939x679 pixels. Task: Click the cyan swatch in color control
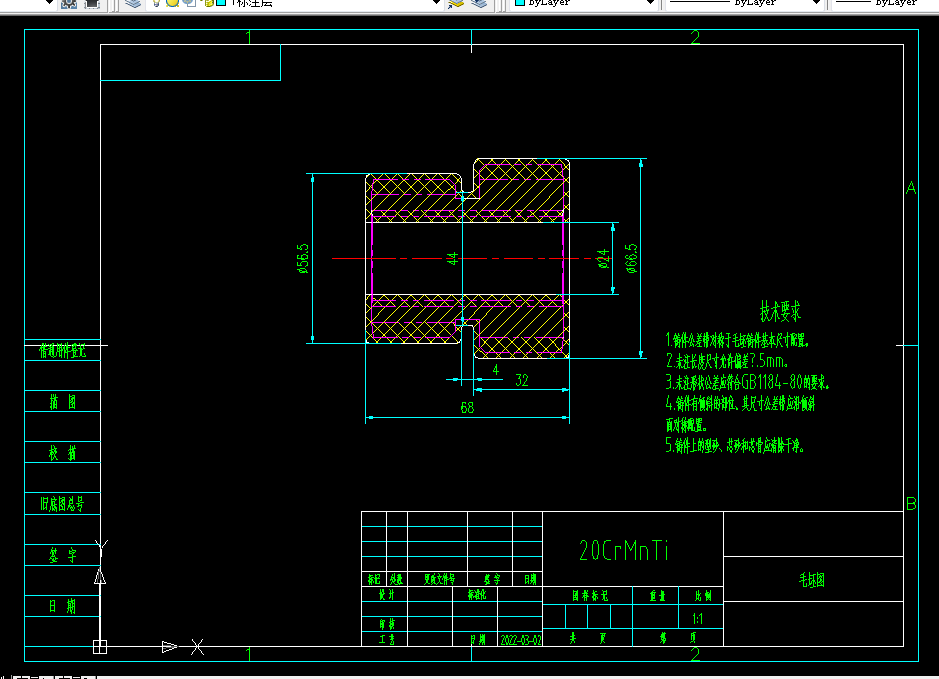(x=520, y=2)
